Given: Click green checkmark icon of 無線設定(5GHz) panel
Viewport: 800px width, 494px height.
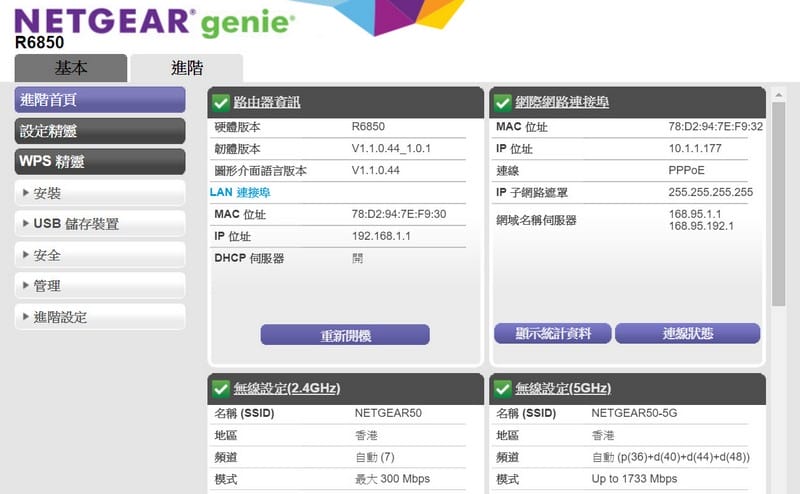Looking at the screenshot, I should point(503,389).
